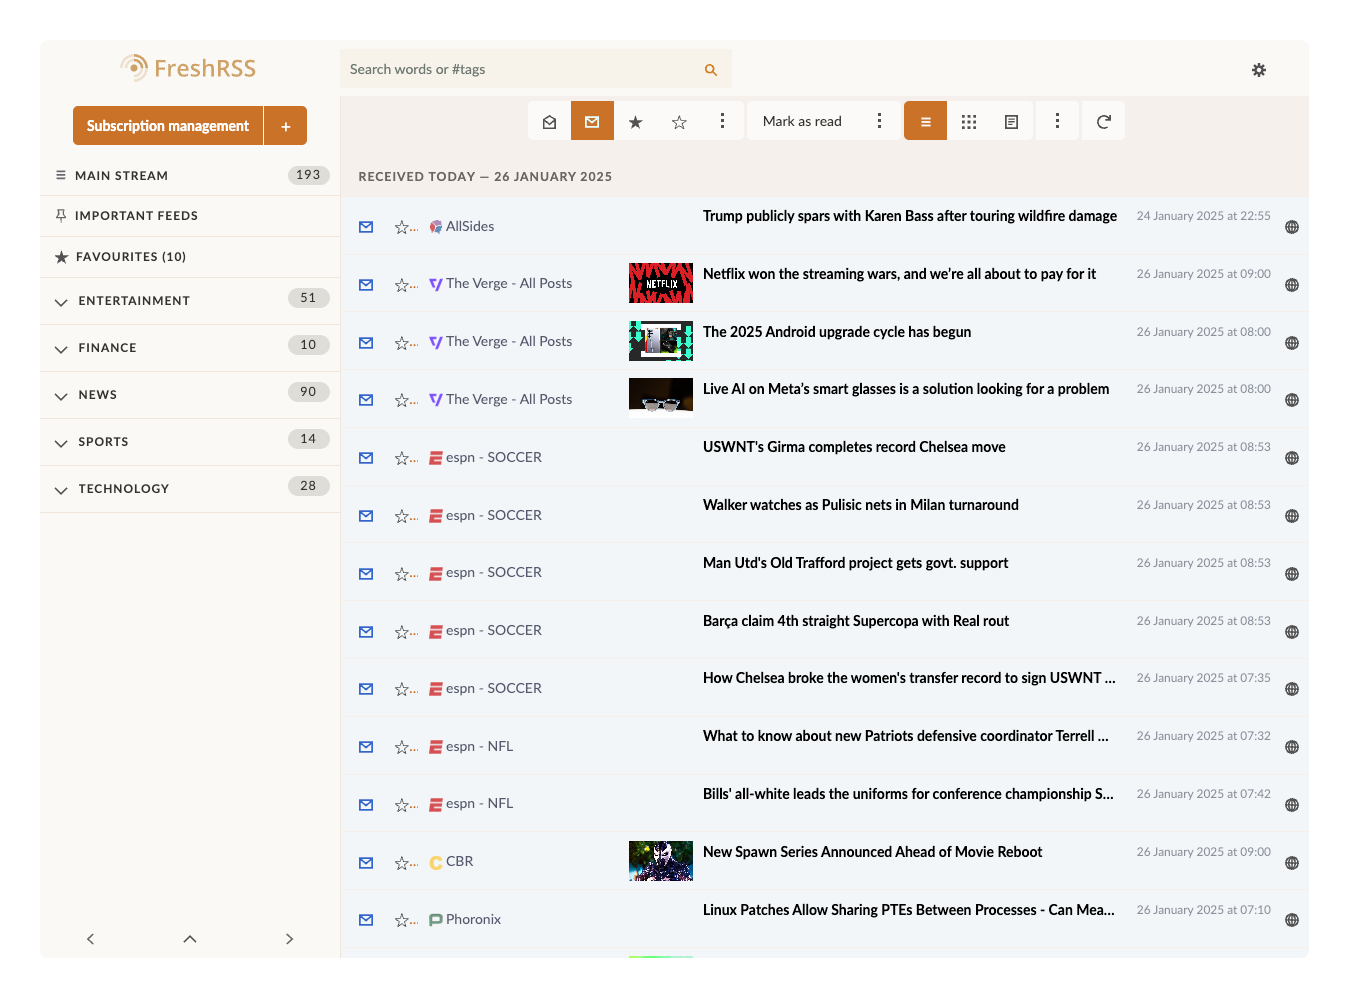Switch to the reader view layout
1349x998 pixels.
(x=1010, y=120)
